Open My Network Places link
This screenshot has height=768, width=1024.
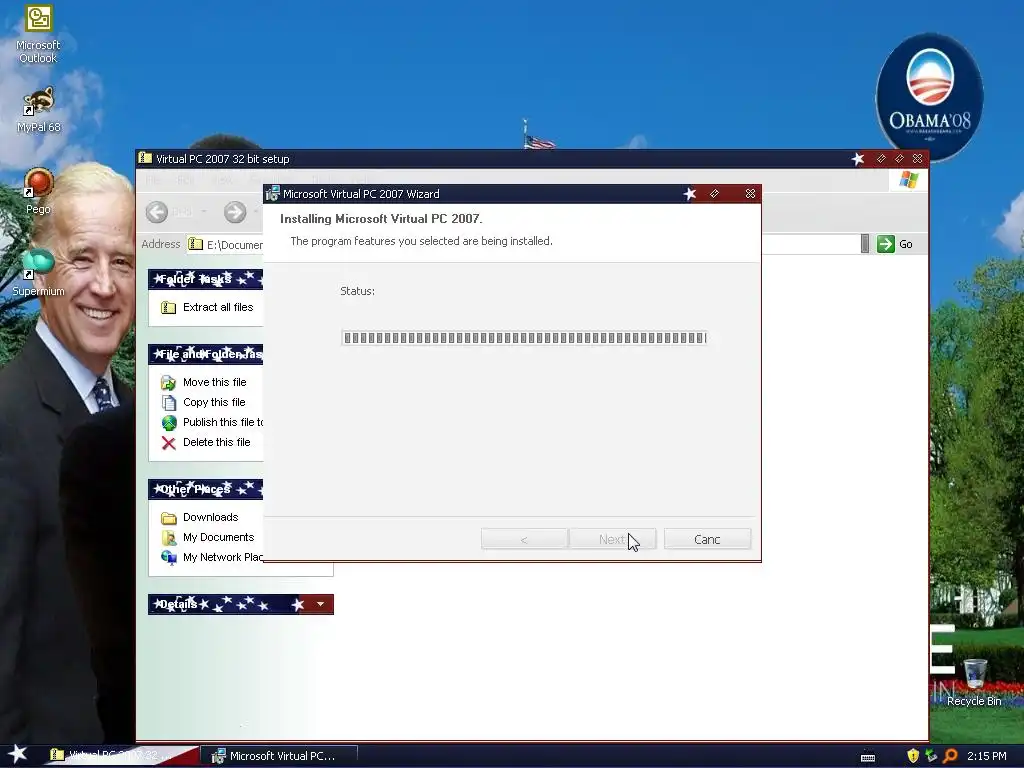(223, 557)
